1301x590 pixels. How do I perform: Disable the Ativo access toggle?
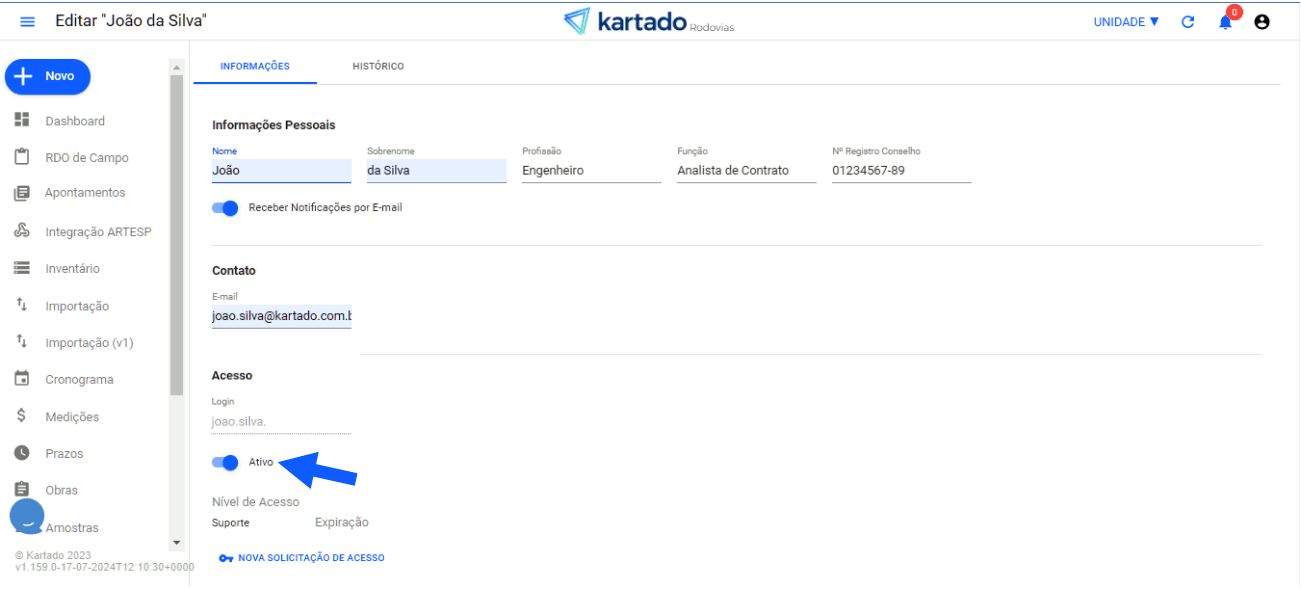(225, 462)
